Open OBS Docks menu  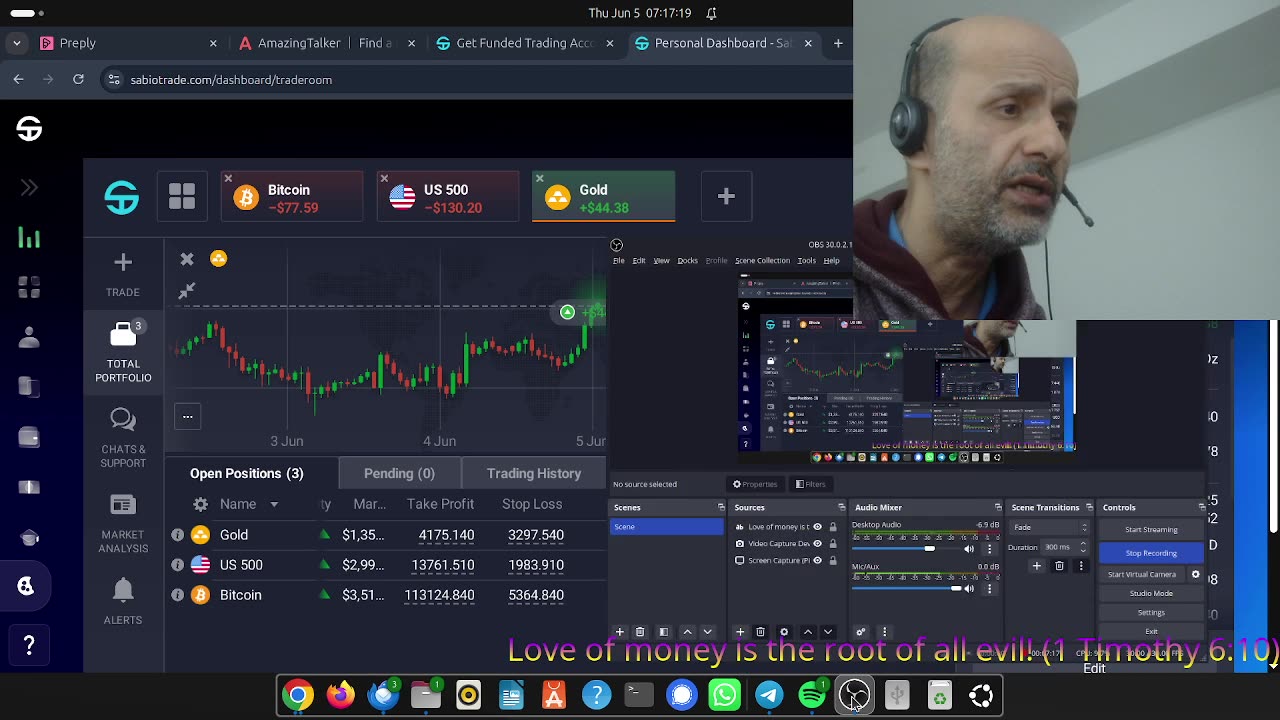click(687, 261)
